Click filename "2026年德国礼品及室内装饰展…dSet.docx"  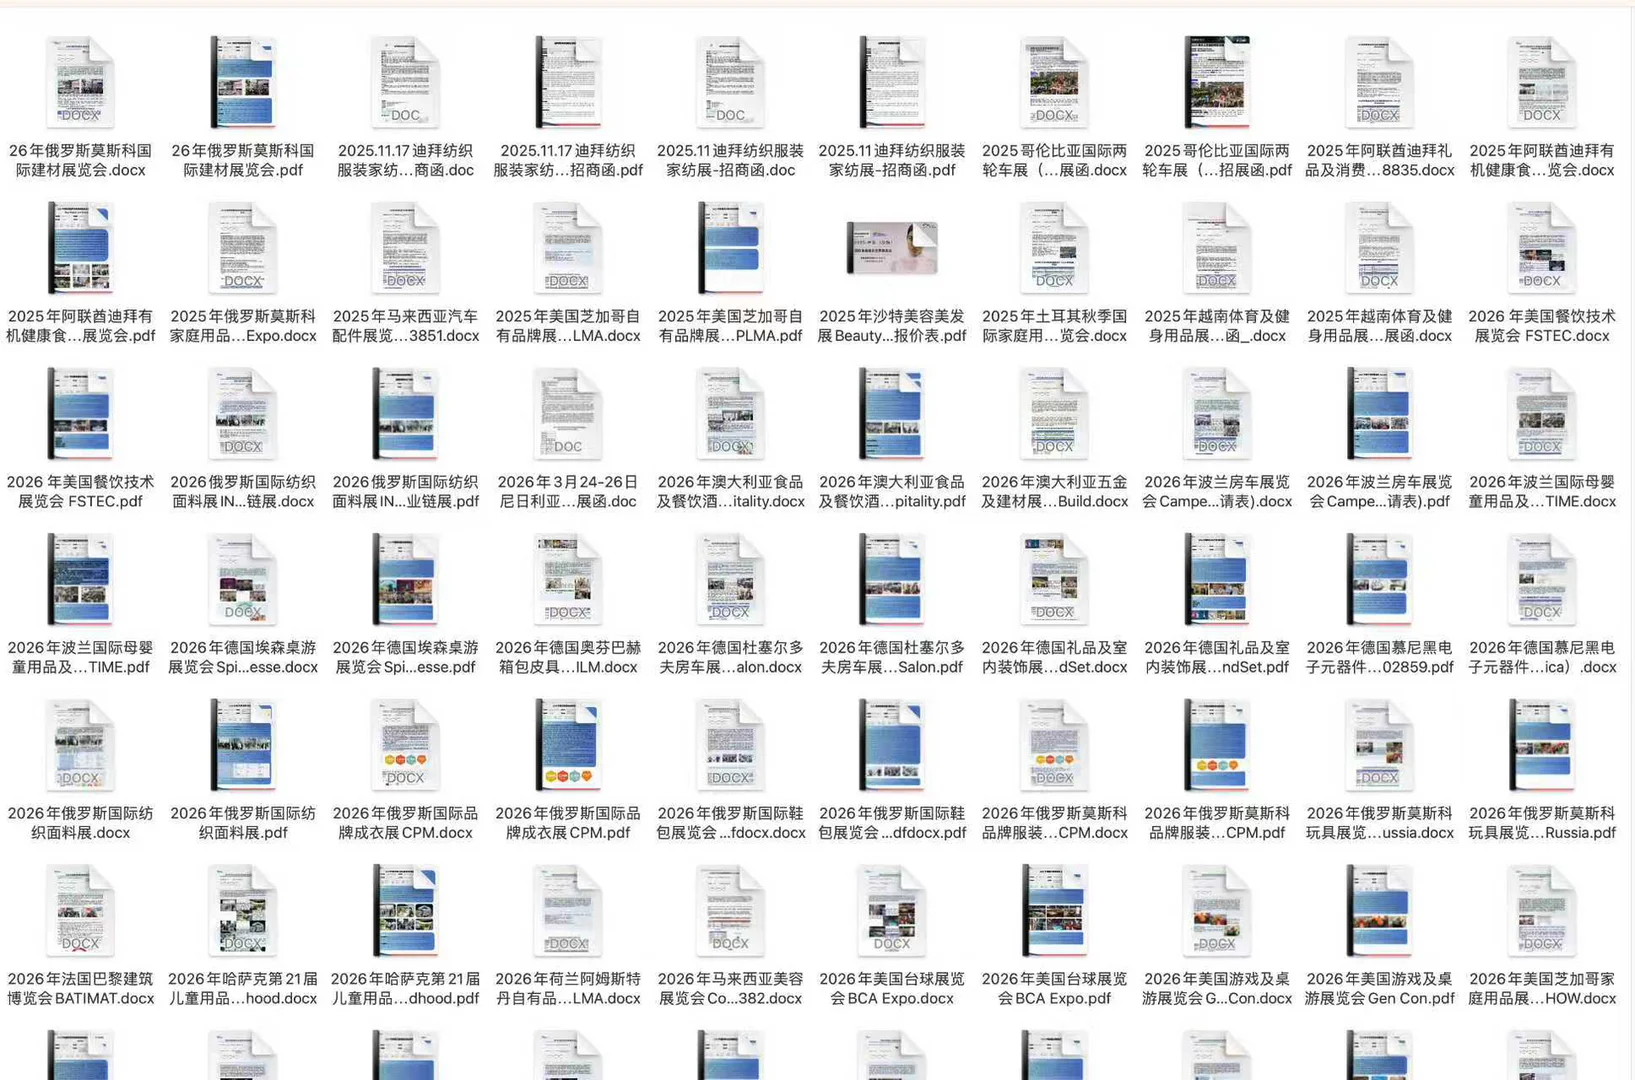1054,658
